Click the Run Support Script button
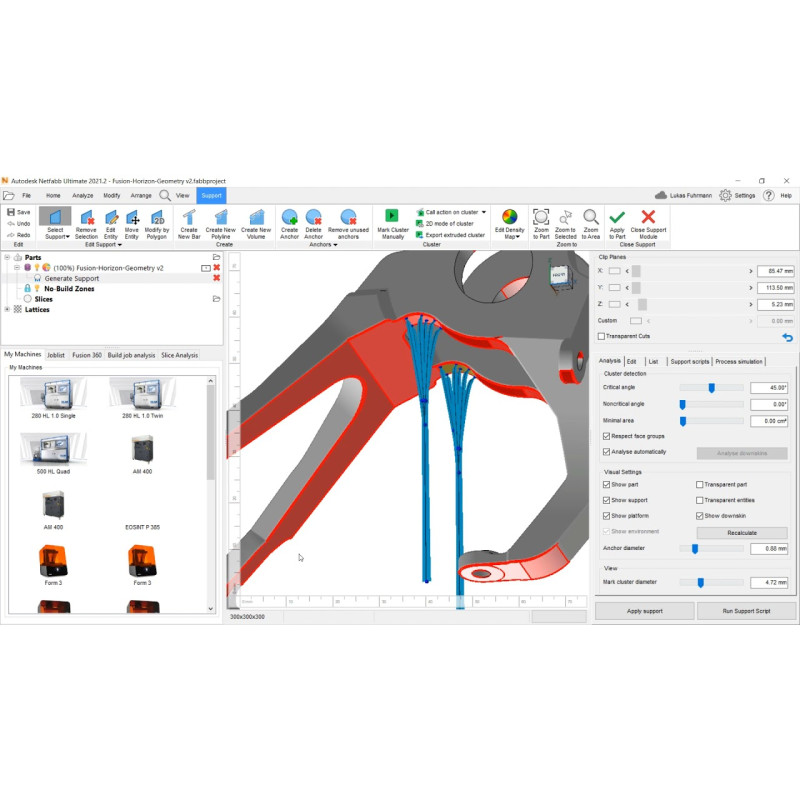 coord(746,610)
